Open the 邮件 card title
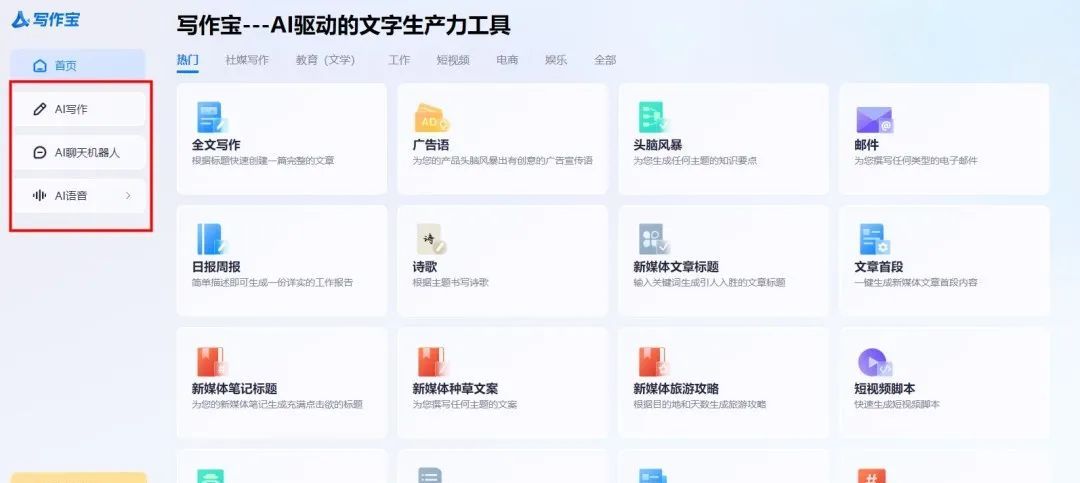The height and width of the screenshot is (483, 1080). coord(866,145)
